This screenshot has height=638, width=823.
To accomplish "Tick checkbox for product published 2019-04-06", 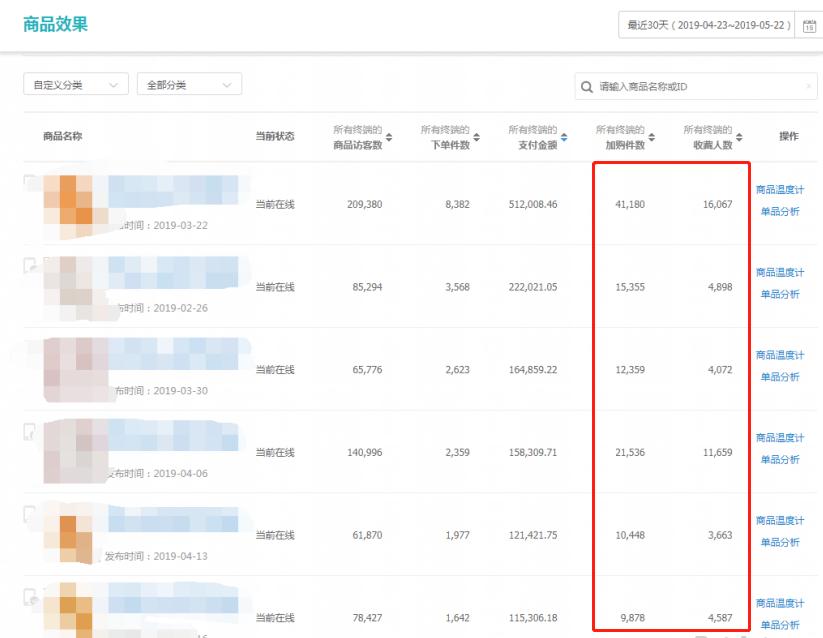I will point(30,431).
